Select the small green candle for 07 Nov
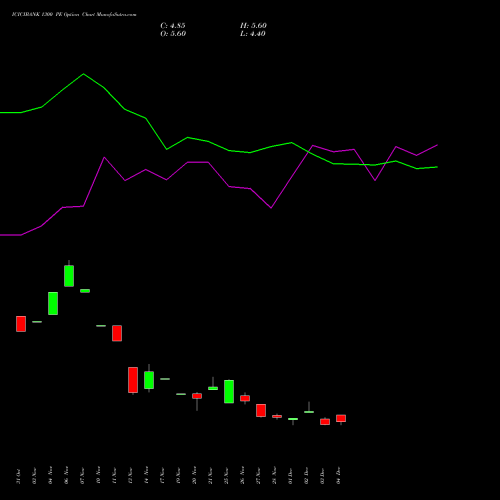The width and height of the screenshot is (500, 500). [85, 291]
